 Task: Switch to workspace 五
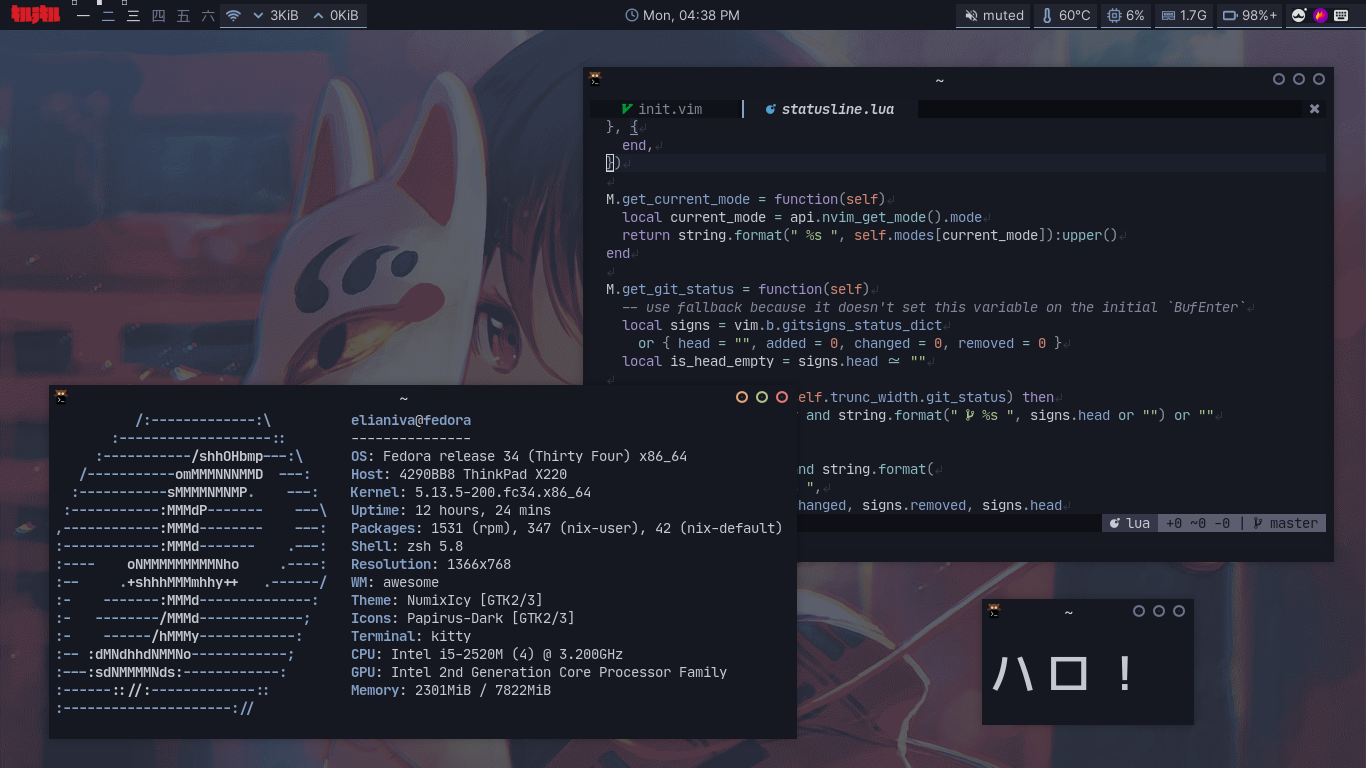tap(183, 15)
